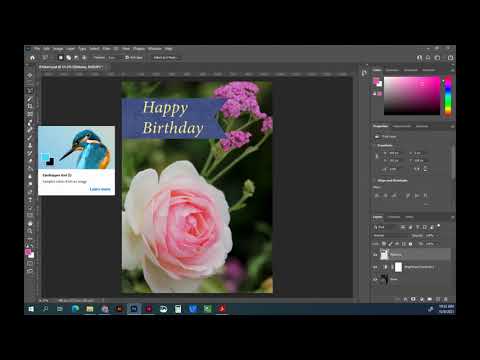This screenshot has height=360, width=480.
Task: Lock image pixels brush icon
Action: tap(390, 244)
